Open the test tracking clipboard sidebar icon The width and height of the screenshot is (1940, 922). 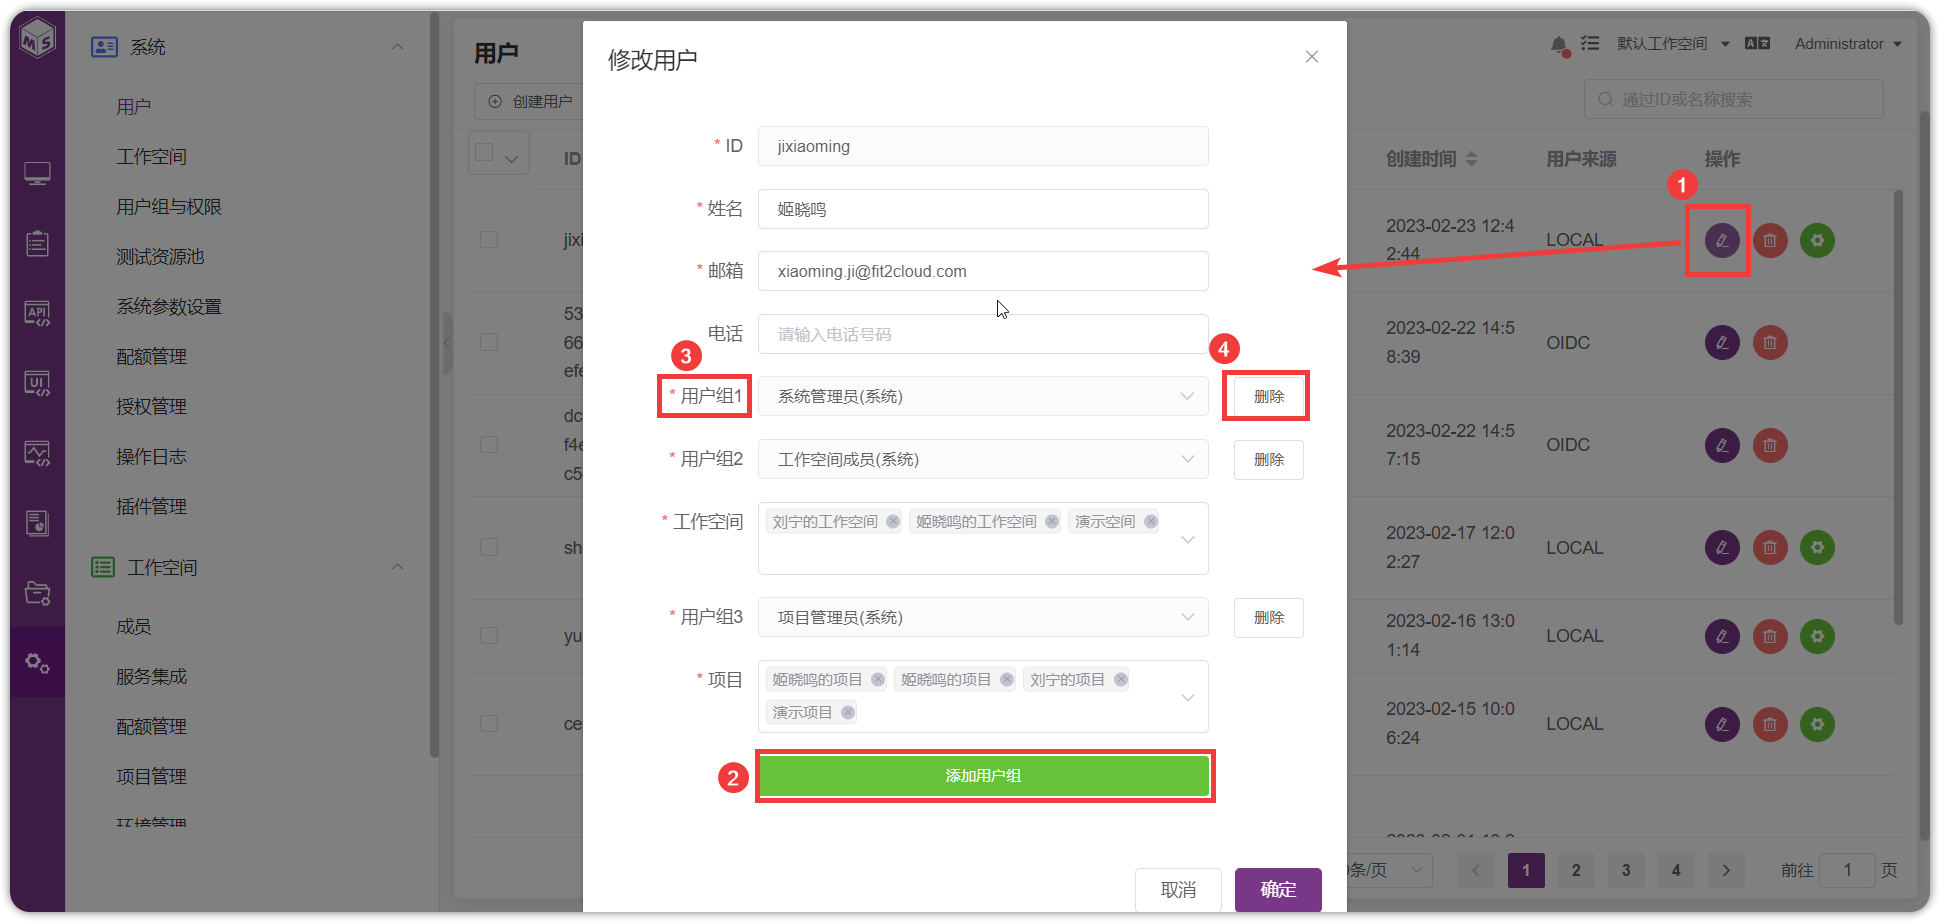(37, 243)
